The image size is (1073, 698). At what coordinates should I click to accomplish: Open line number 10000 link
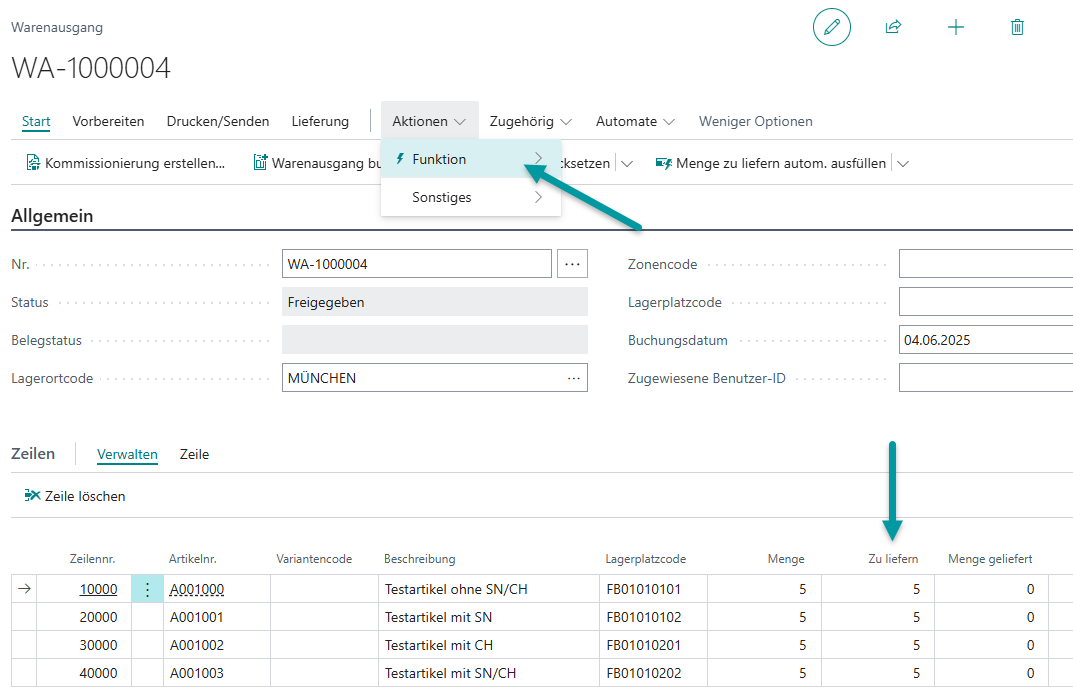(98, 589)
